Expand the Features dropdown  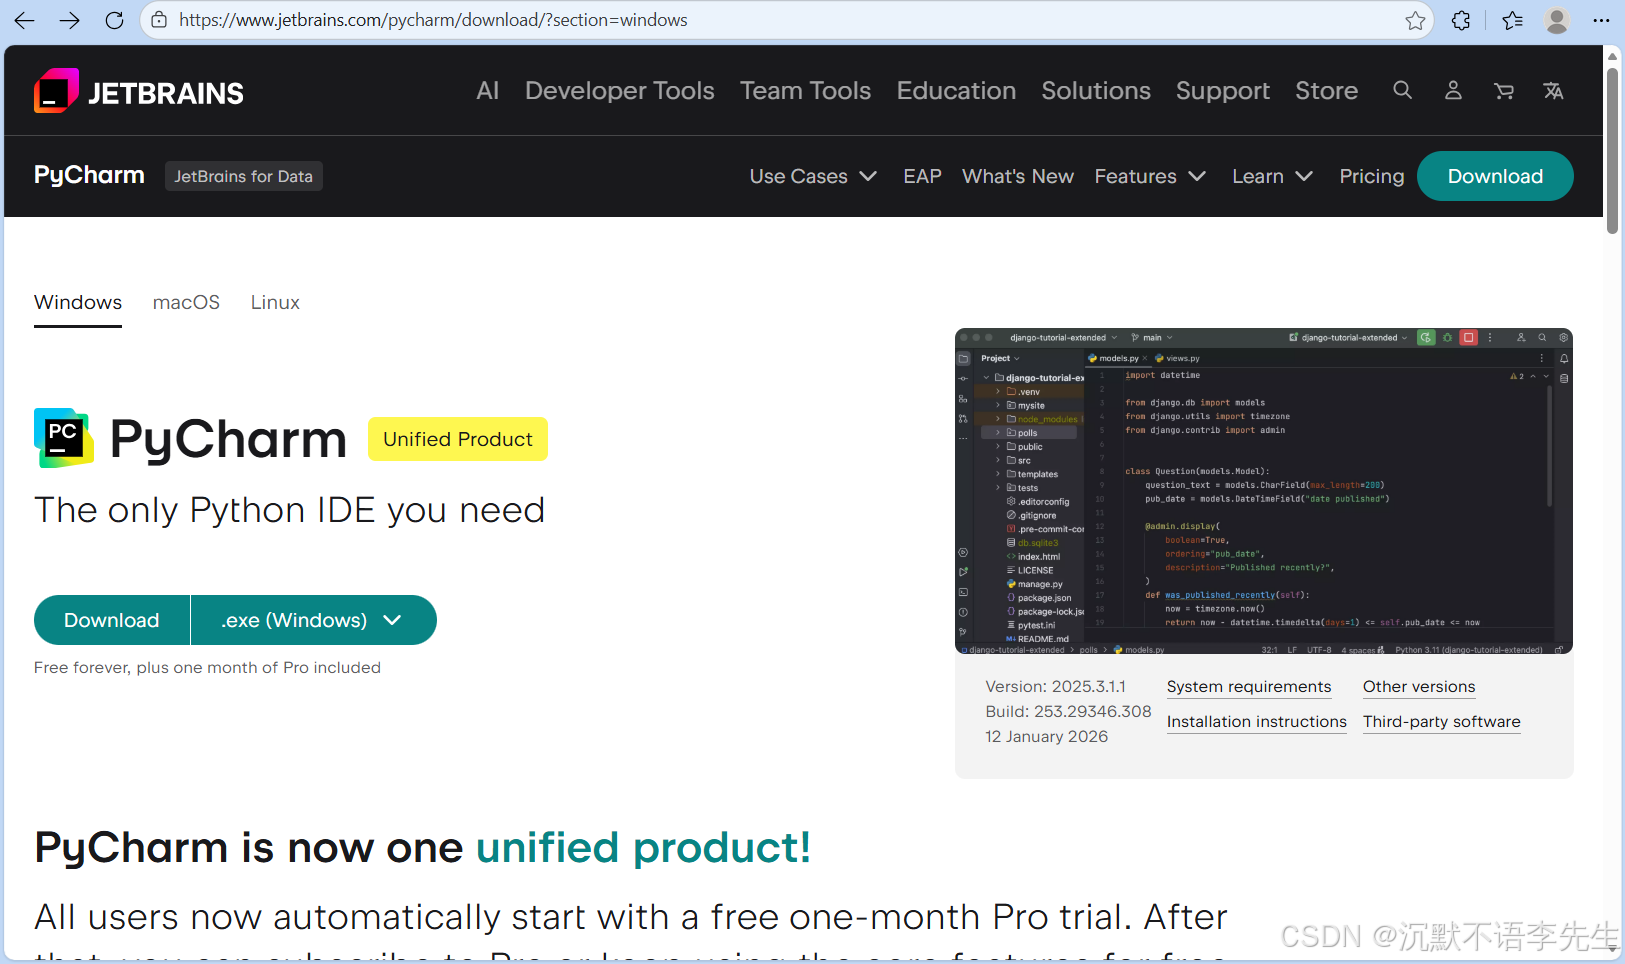click(1150, 176)
